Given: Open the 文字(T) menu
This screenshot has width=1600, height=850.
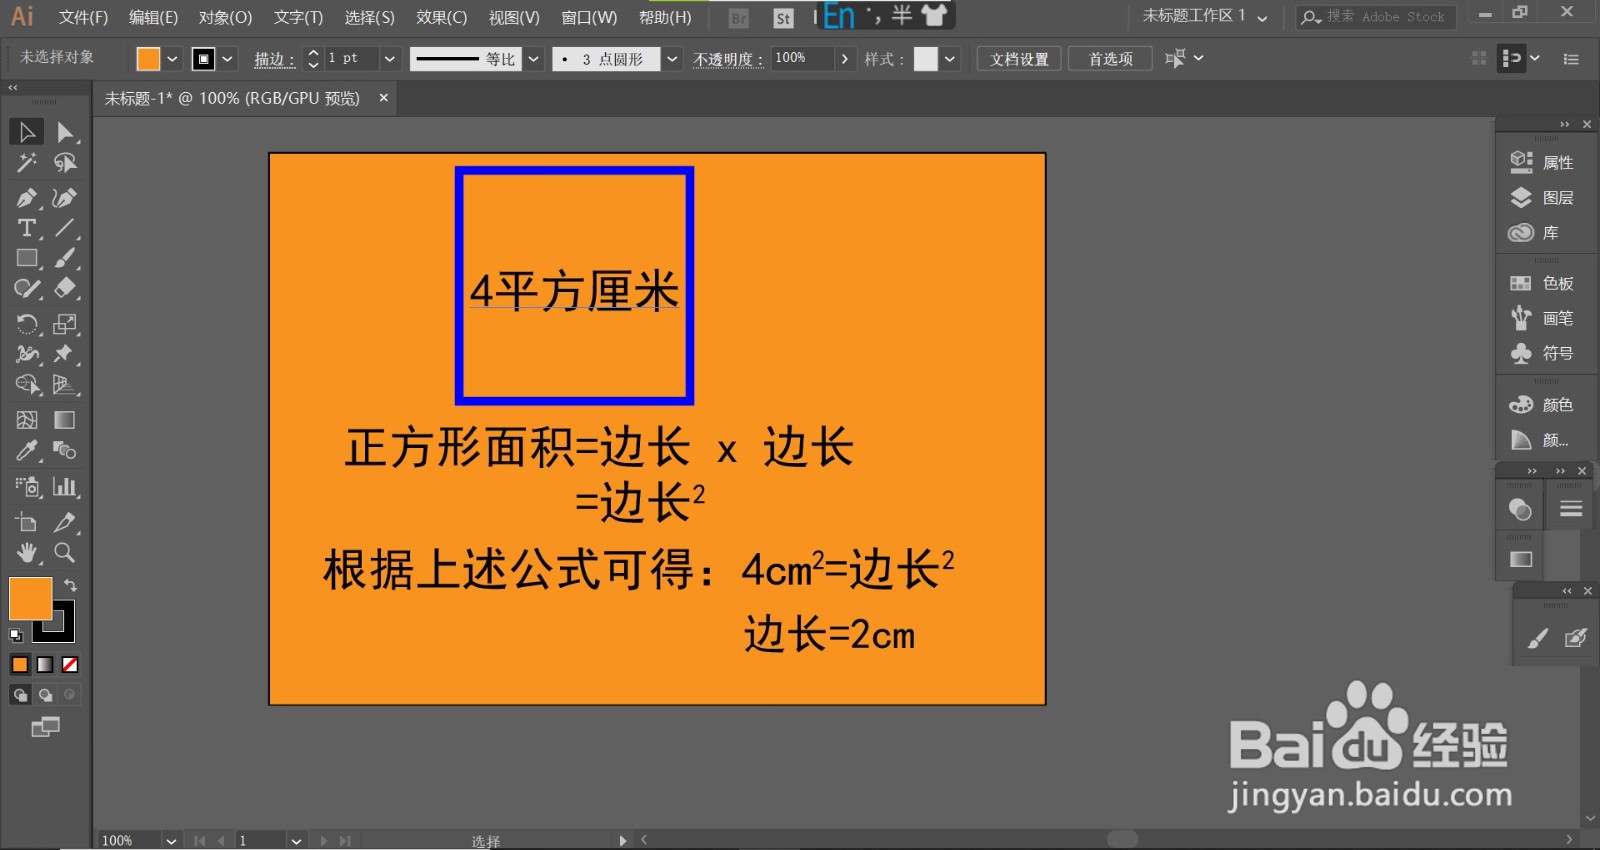Looking at the screenshot, I should point(298,17).
